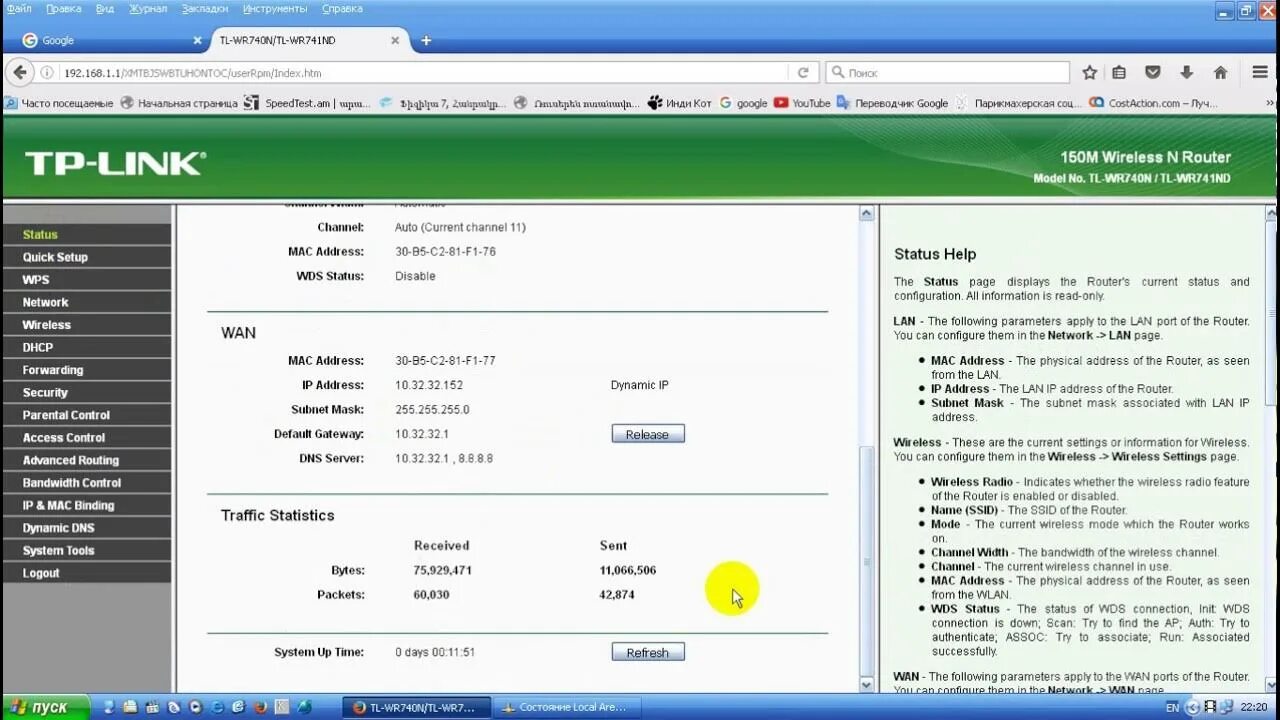This screenshot has width=1280, height=720.
Task: Bookmark this page with the star icon
Action: 1090,73
